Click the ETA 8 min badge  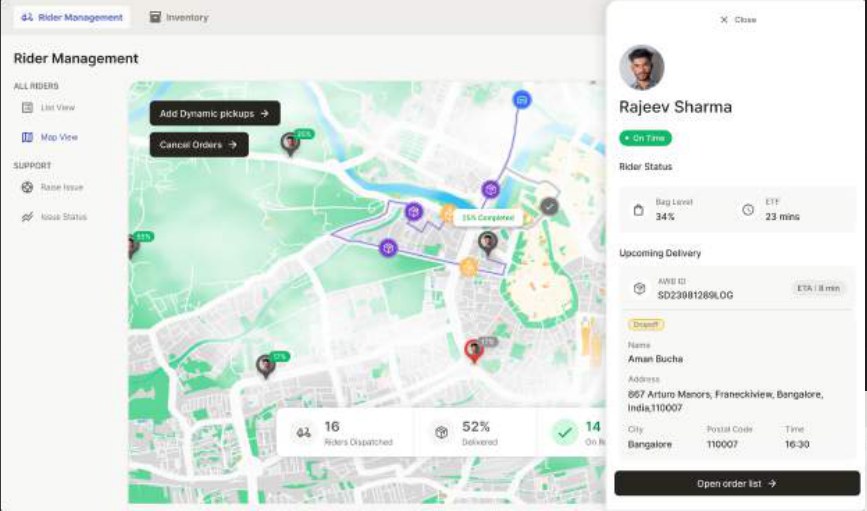coord(818,288)
